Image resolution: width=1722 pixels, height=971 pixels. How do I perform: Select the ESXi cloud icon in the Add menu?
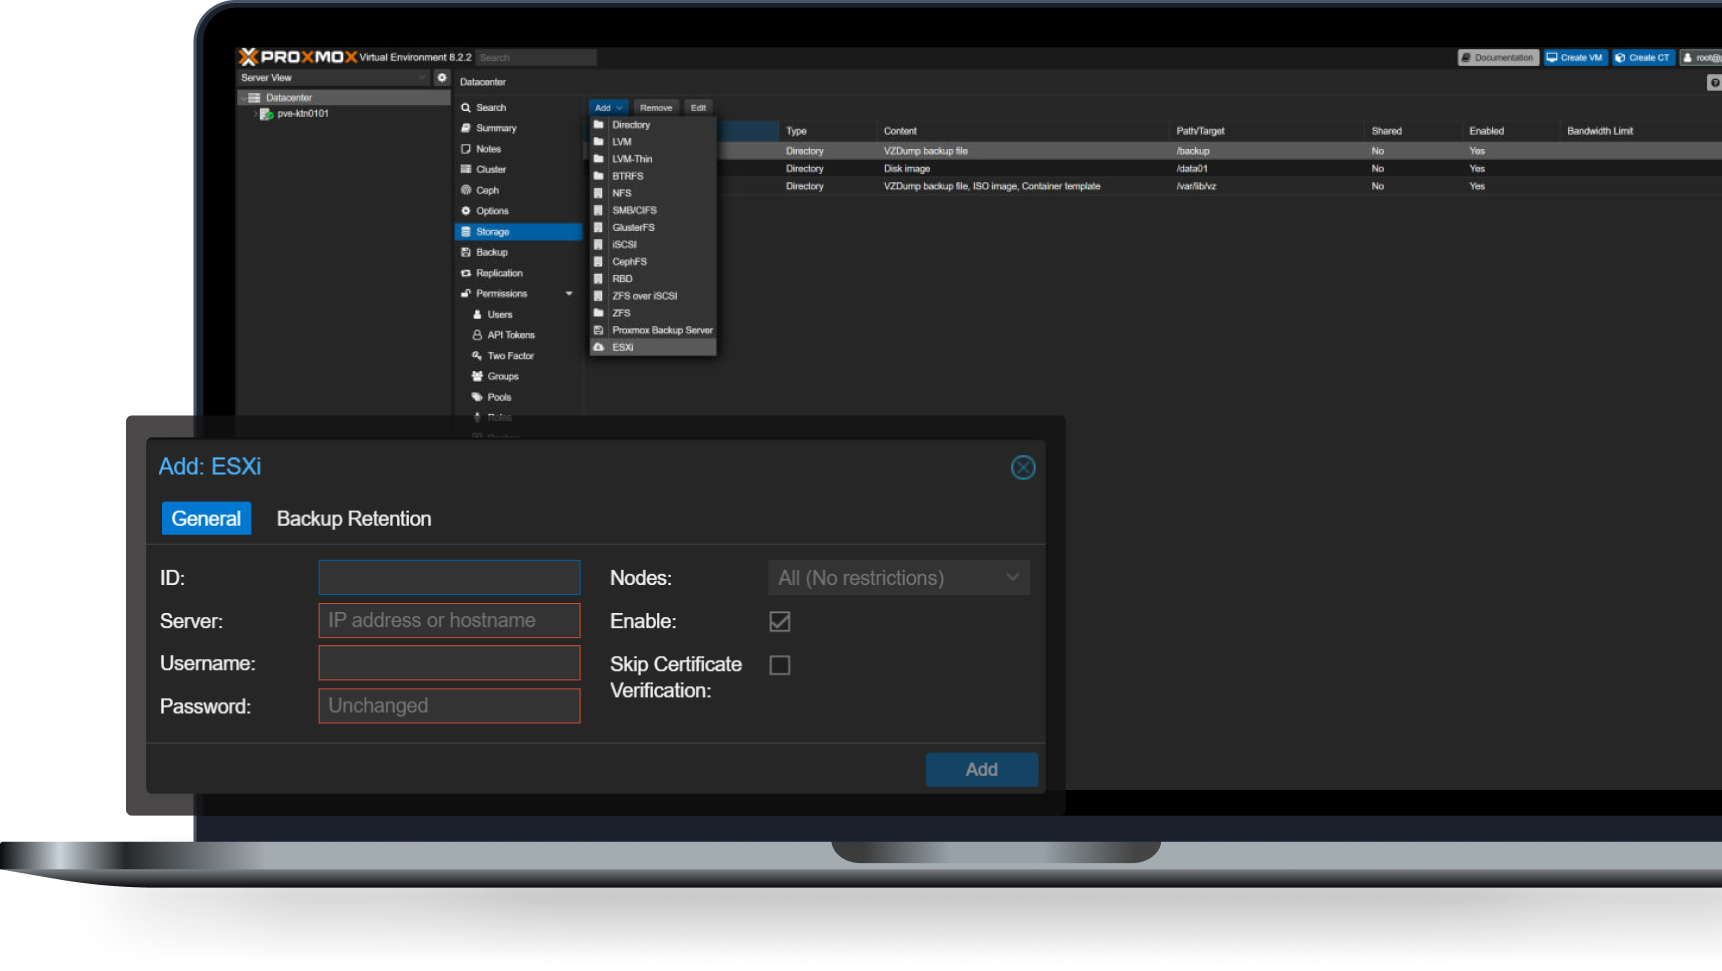599,347
